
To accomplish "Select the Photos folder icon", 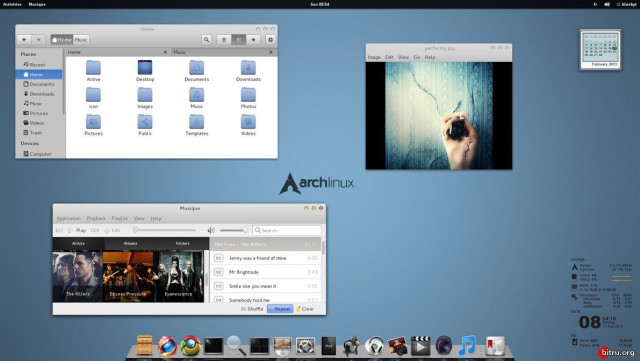I will tap(248, 98).
